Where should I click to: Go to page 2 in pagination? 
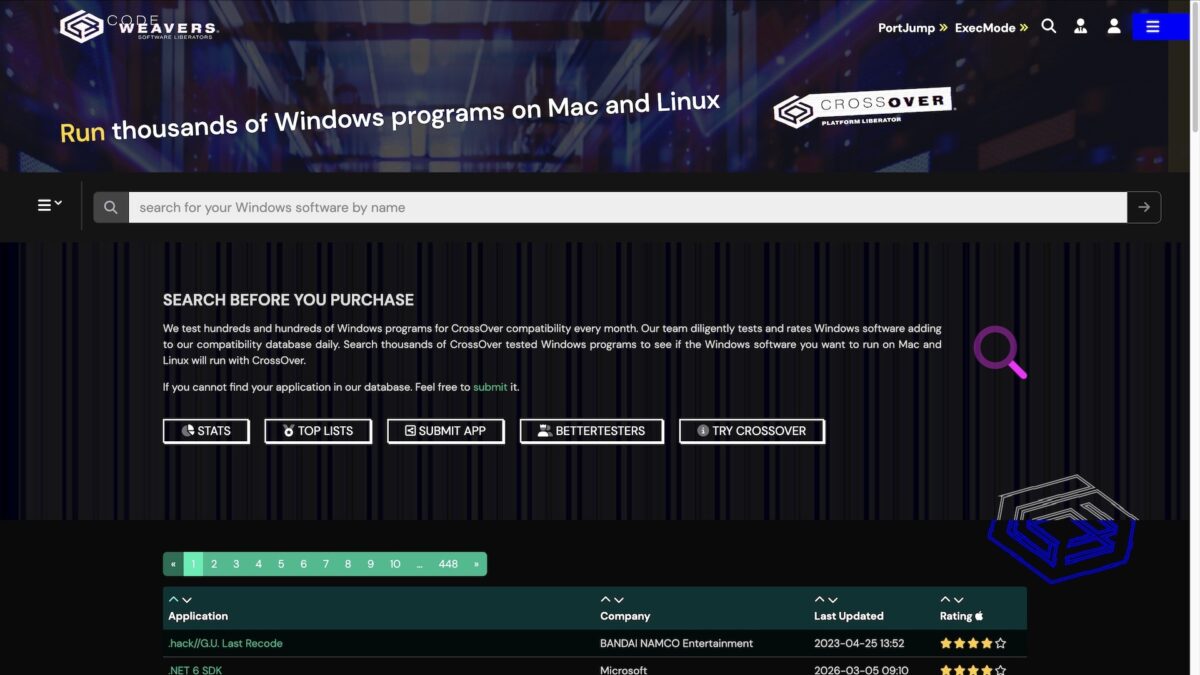click(x=214, y=564)
